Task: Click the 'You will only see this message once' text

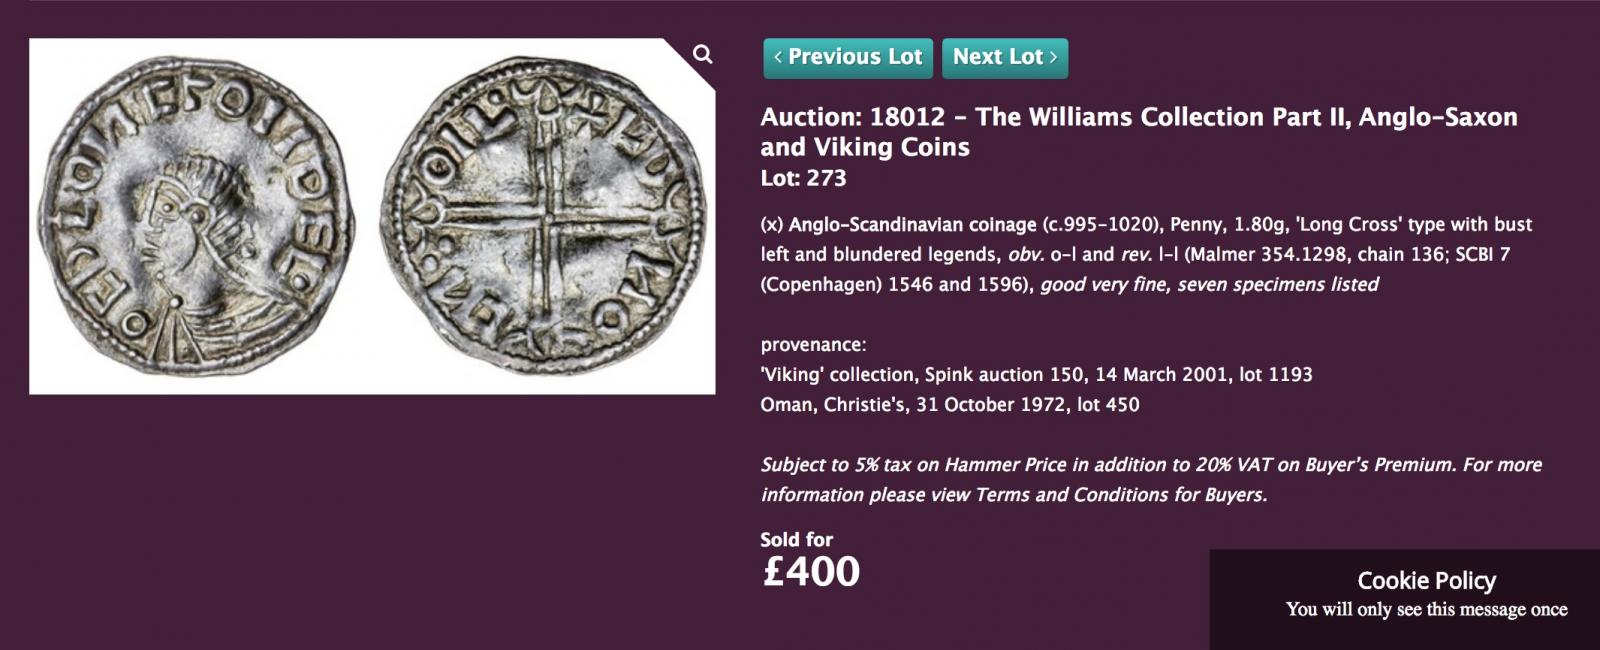Action: (x=1426, y=609)
